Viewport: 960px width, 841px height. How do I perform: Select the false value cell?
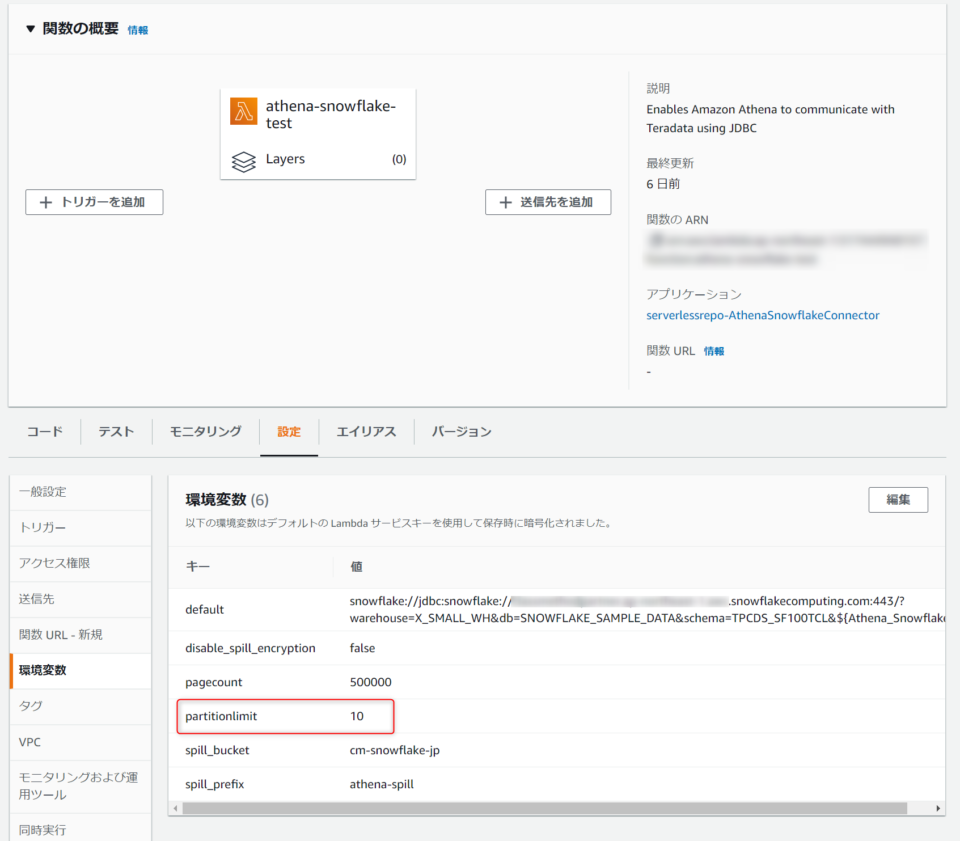(362, 648)
